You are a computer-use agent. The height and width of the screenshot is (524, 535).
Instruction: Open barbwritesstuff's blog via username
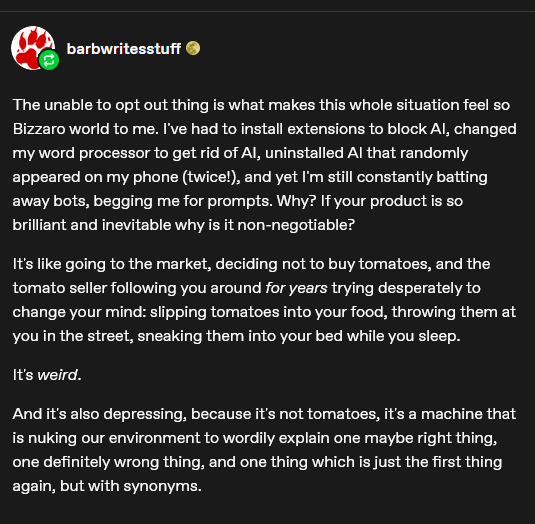click(x=124, y=49)
